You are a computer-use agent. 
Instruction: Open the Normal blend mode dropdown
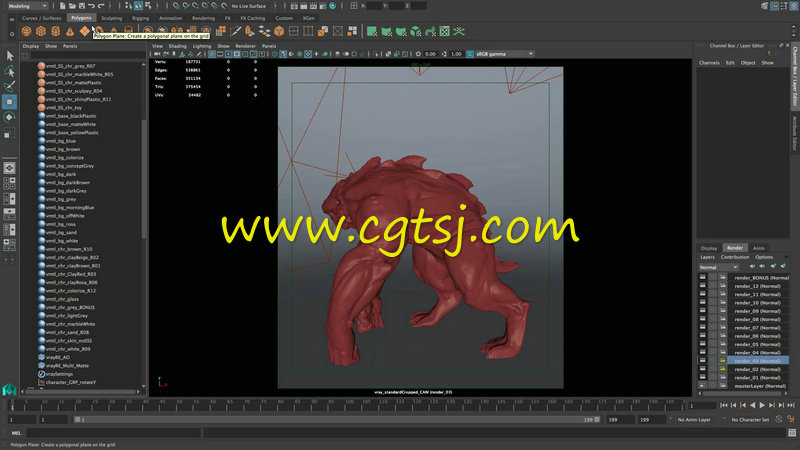point(718,267)
